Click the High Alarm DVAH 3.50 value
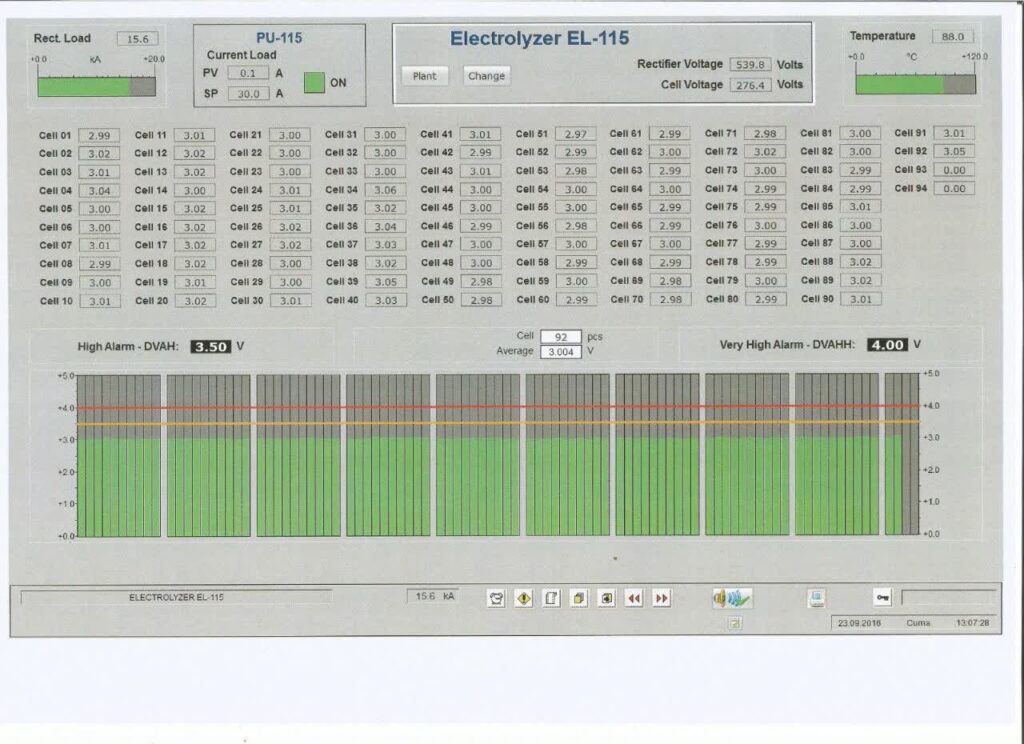The image size is (1024, 744). pos(210,346)
